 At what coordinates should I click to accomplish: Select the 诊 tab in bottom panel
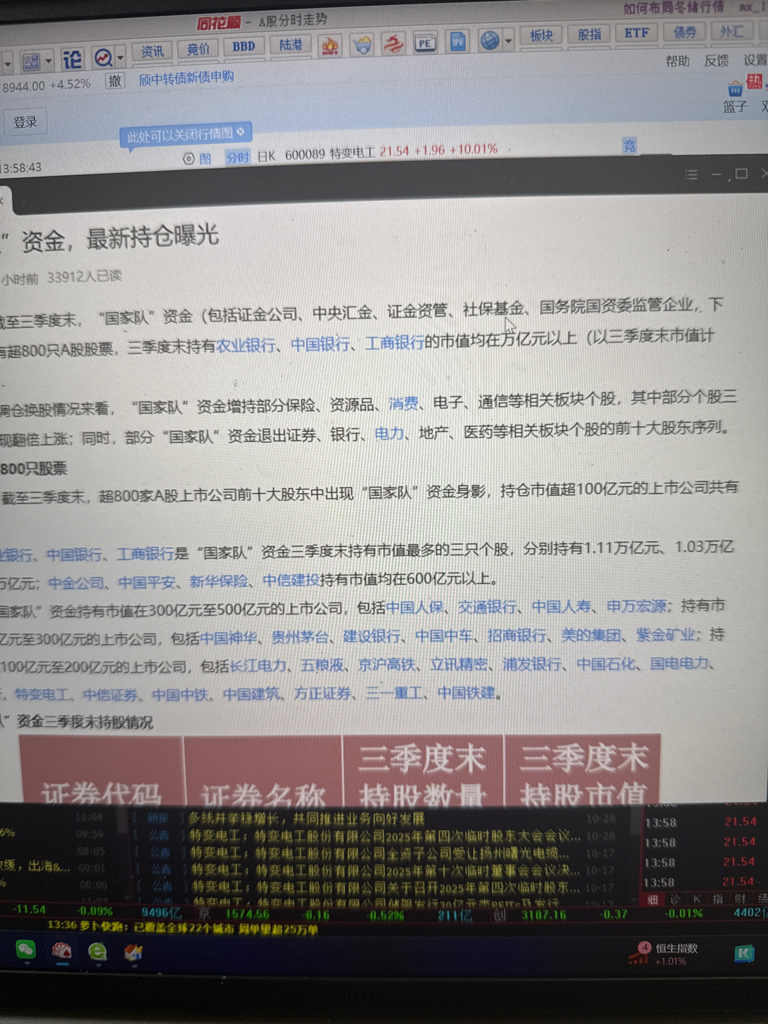pos(675,899)
